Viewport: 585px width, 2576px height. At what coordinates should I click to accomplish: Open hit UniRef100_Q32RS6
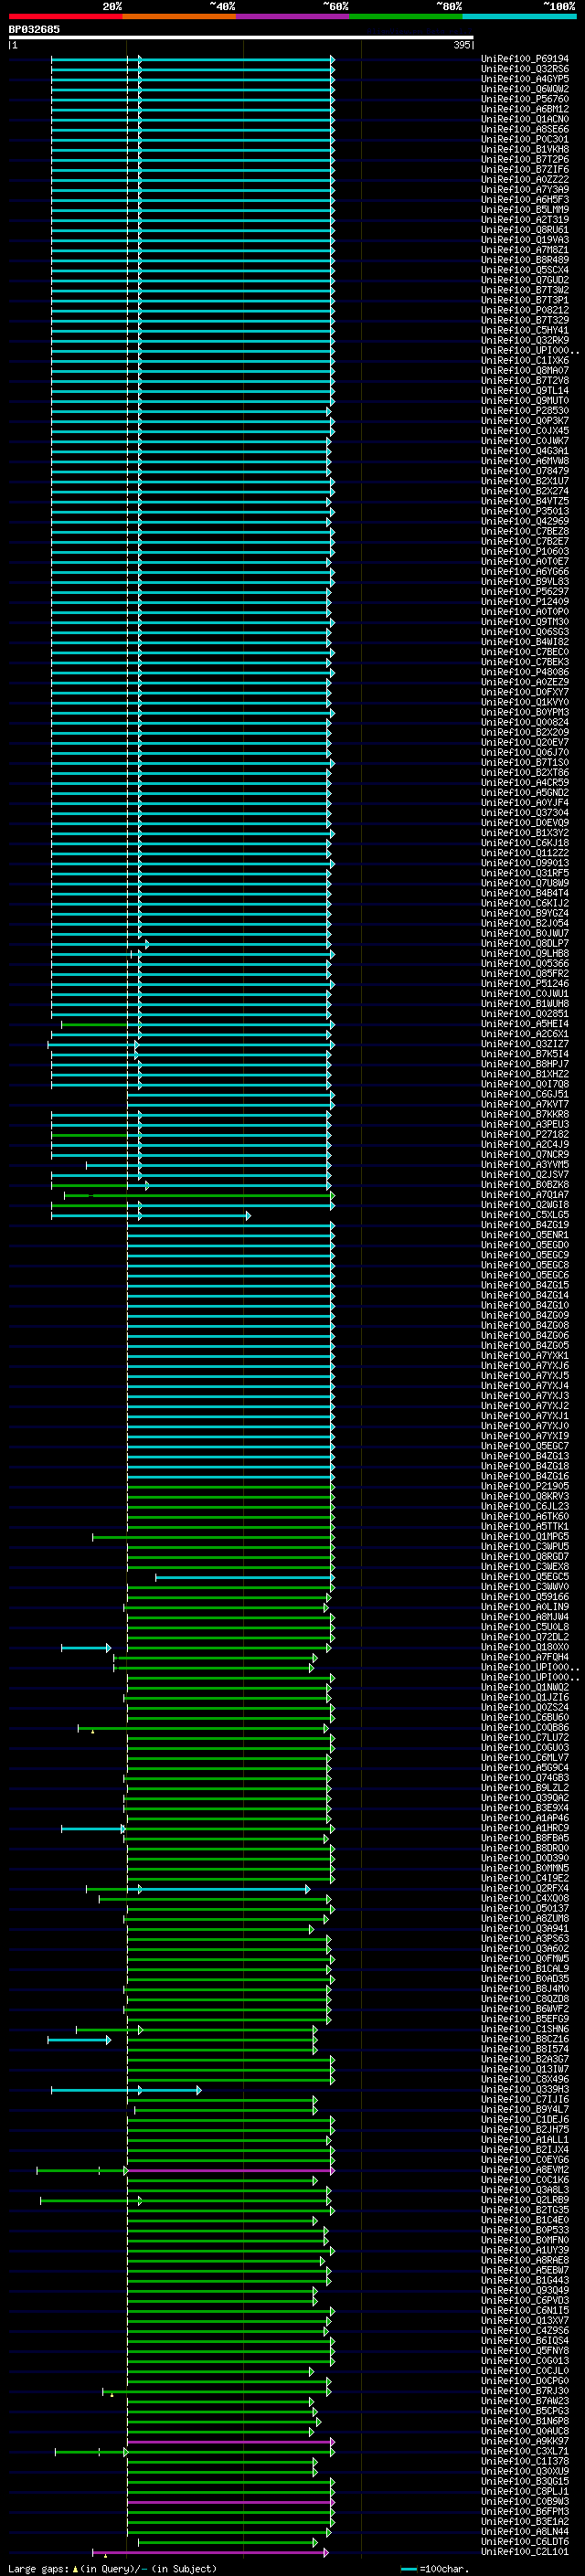(x=525, y=69)
